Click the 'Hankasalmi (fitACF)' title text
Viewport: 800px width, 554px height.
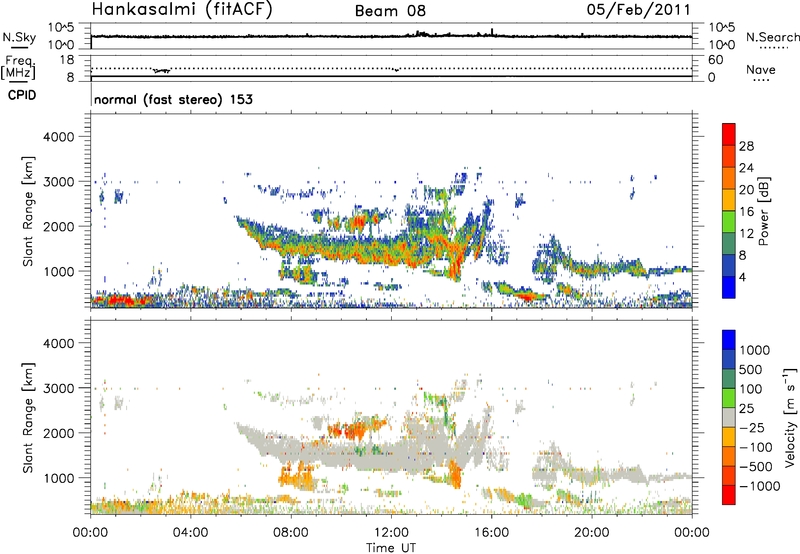pyautogui.click(x=182, y=9)
